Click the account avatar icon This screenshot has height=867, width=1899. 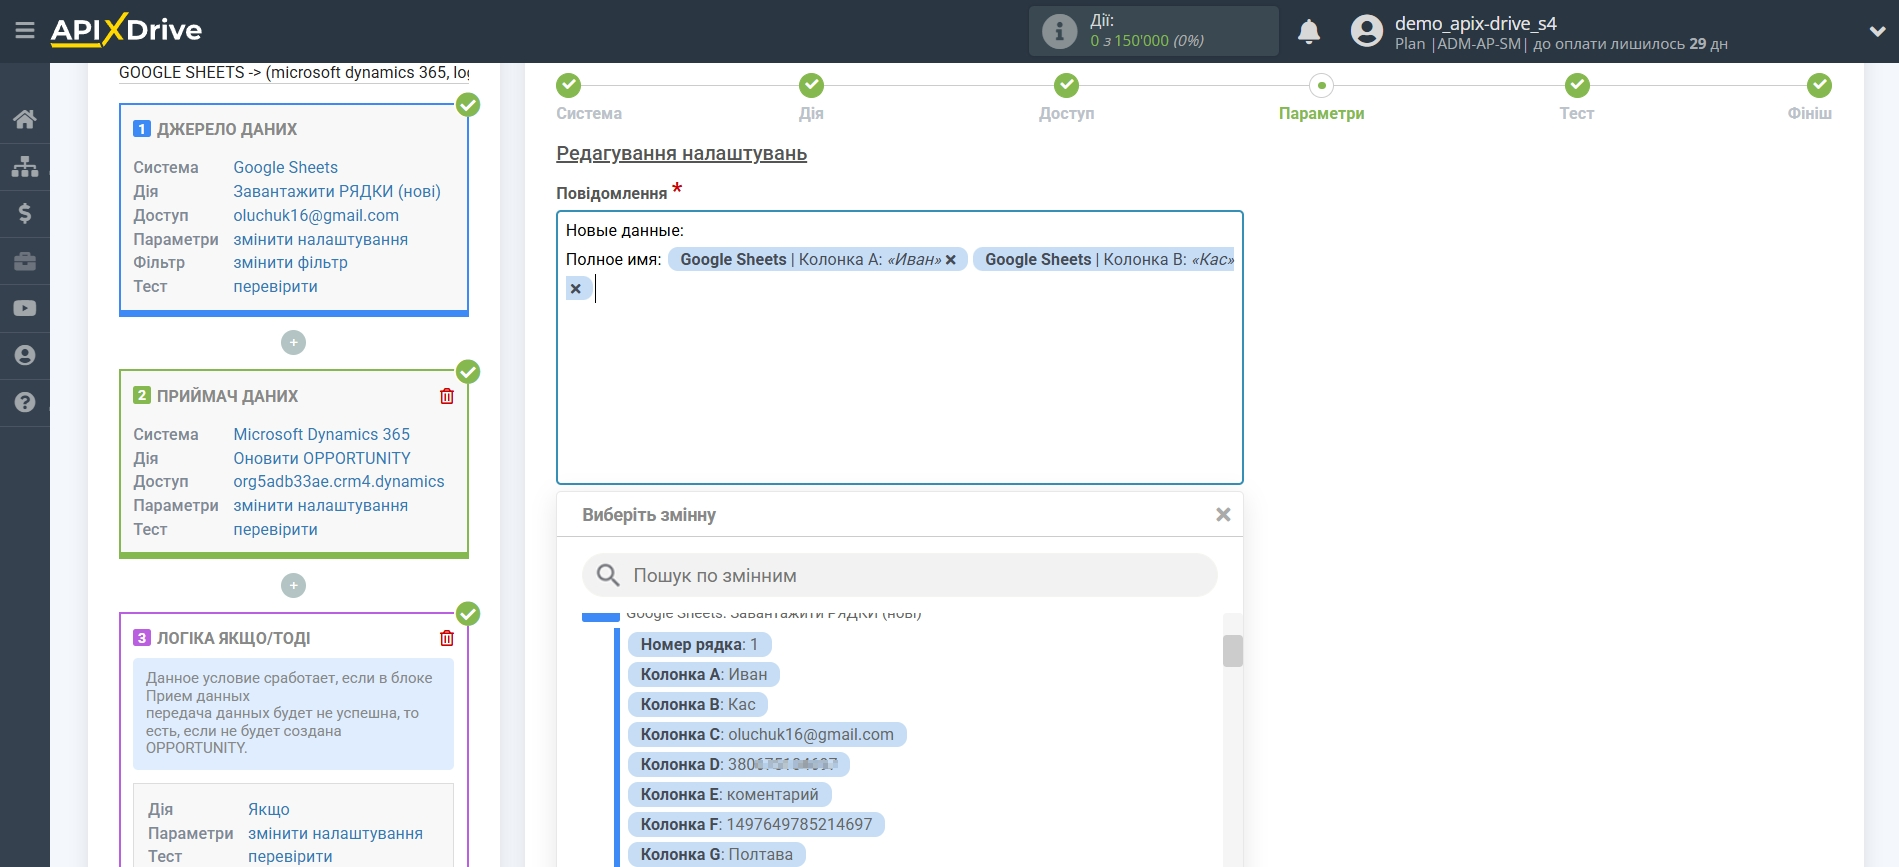[1366, 31]
